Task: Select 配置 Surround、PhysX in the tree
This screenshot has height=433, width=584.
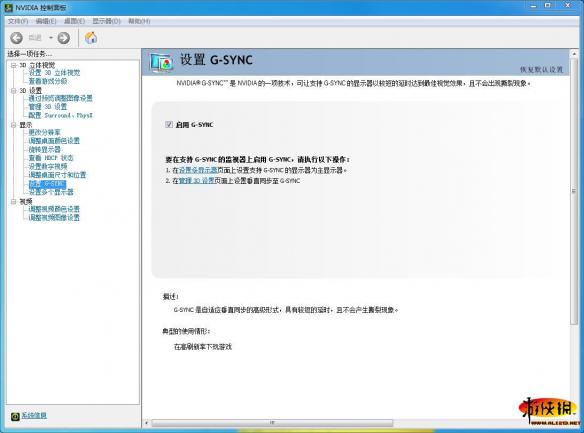Action: [x=61, y=115]
